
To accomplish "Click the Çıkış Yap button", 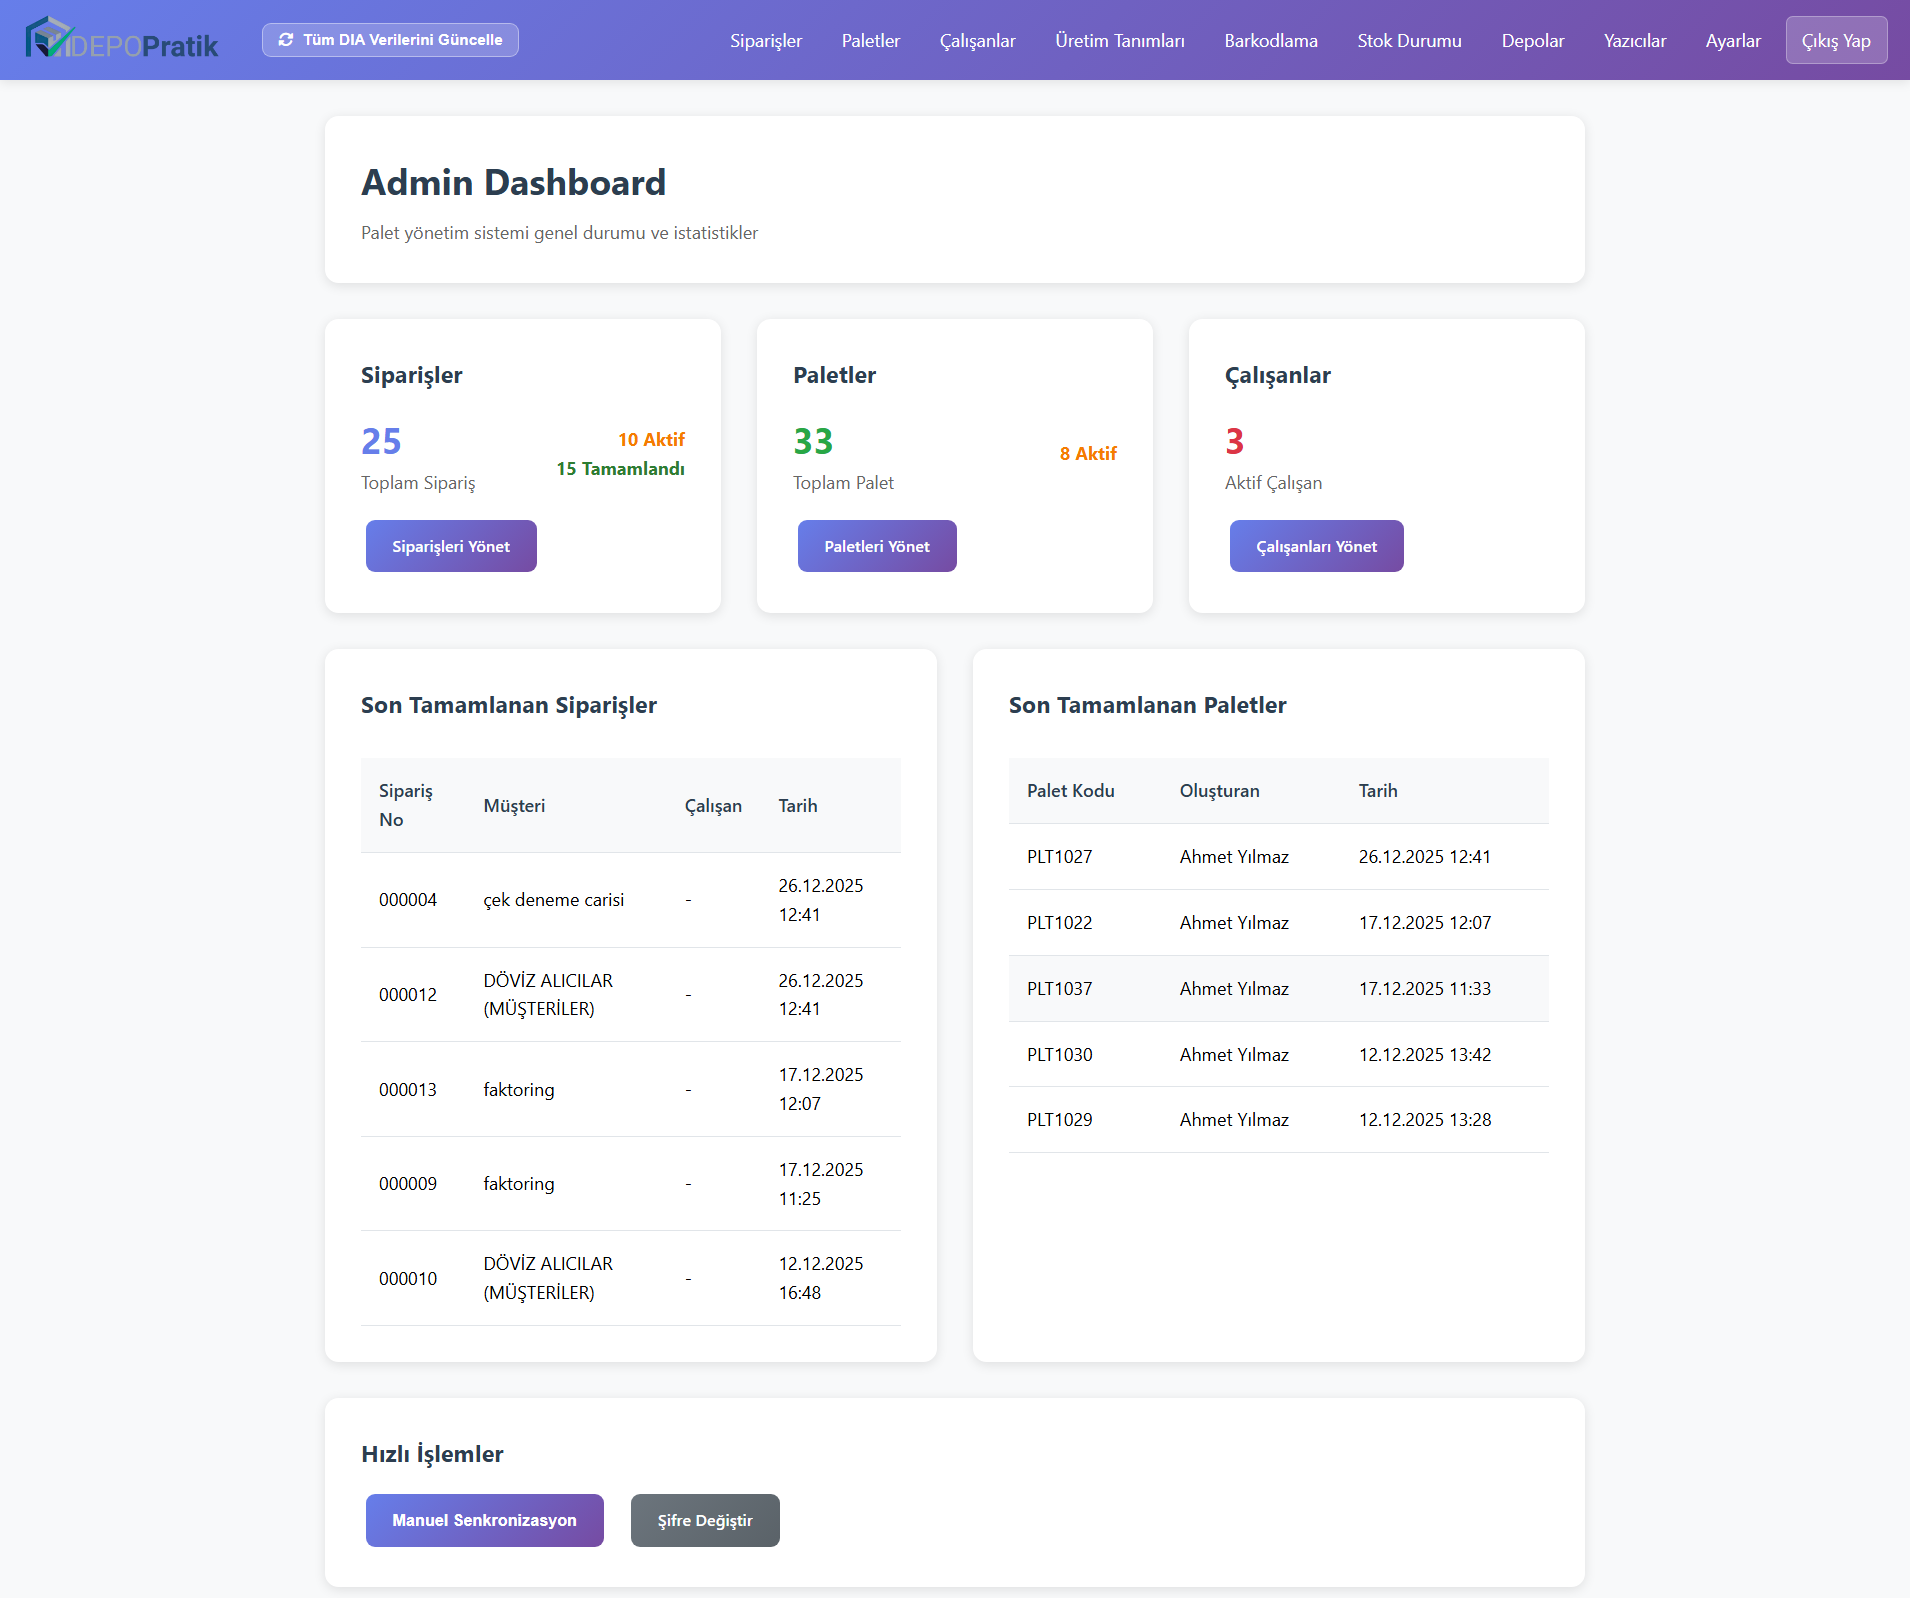I will 1836,40.
